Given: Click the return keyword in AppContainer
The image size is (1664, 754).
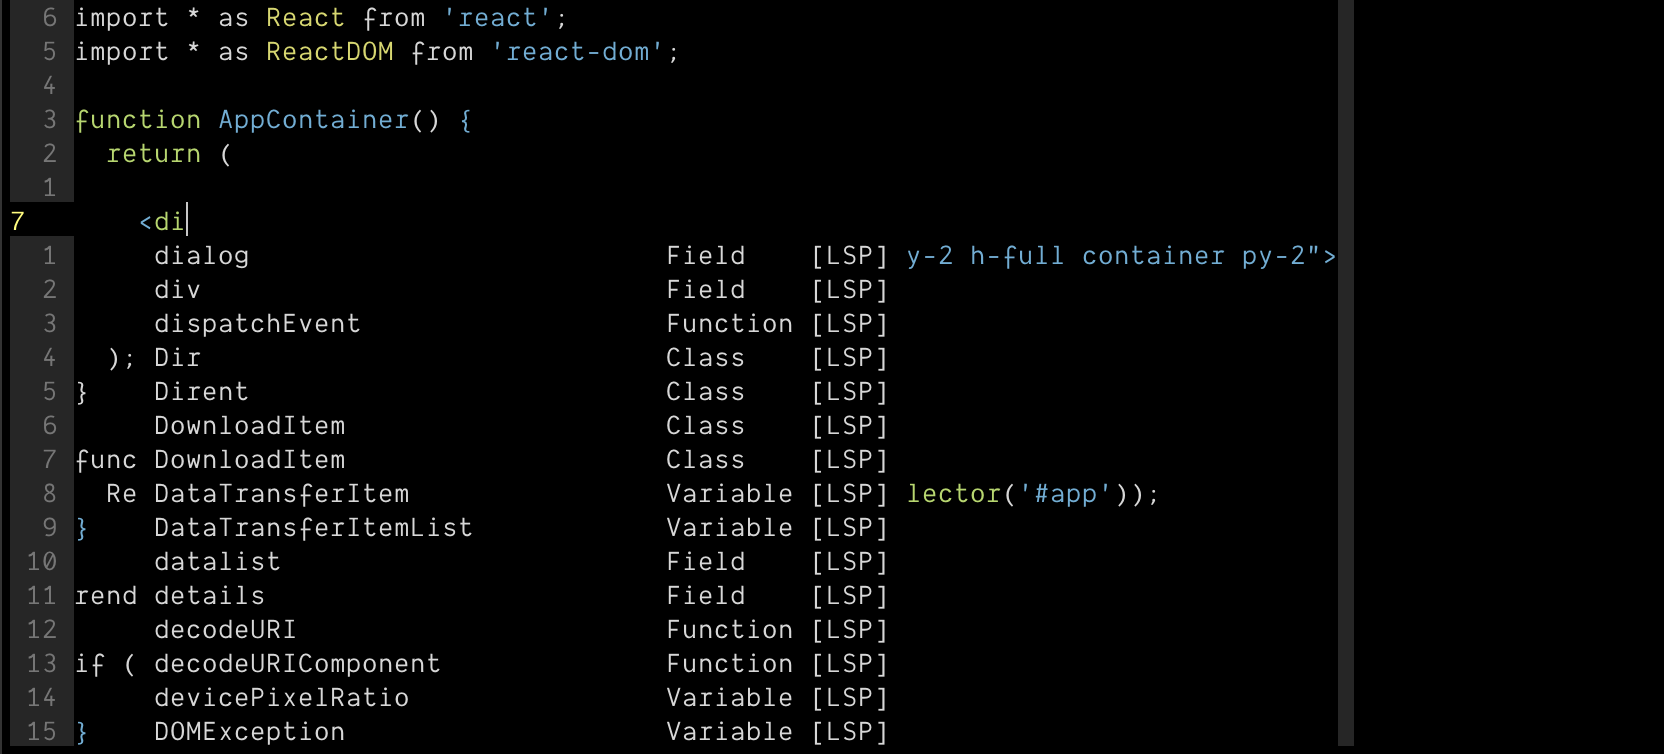Looking at the screenshot, I should tap(154, 153).
